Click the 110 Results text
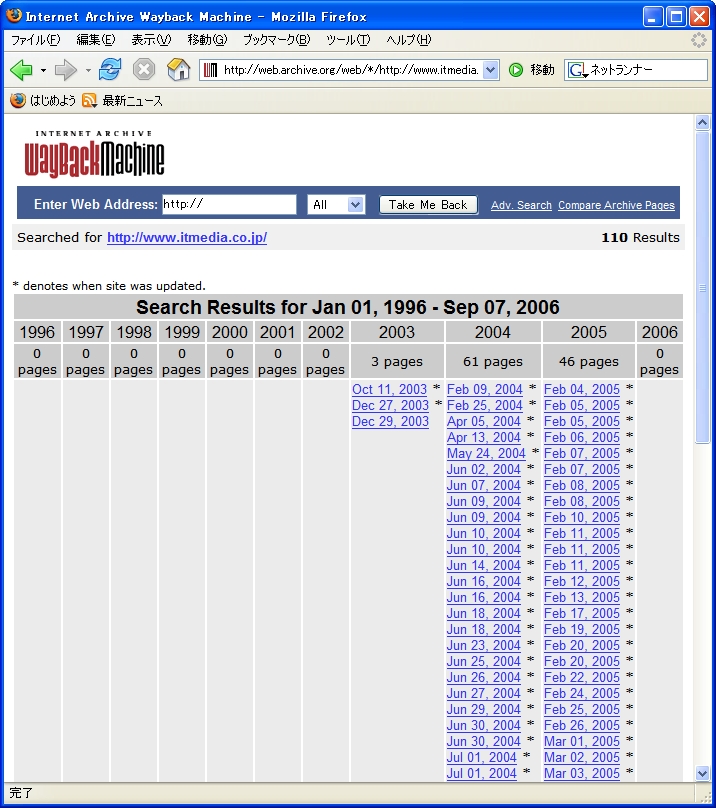716x808 pixels. 640,238
